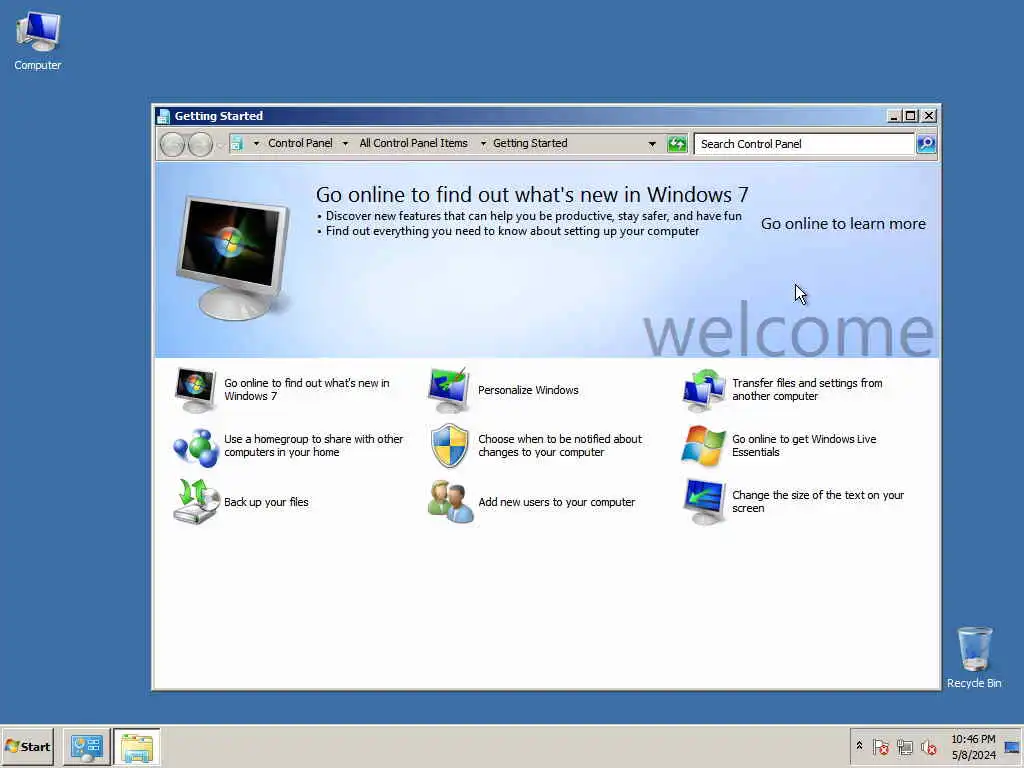This screenshot has width=1024, height=768.
Task: Expand dropdown arrow after All Control Panel Items
Action: [483, 144]
